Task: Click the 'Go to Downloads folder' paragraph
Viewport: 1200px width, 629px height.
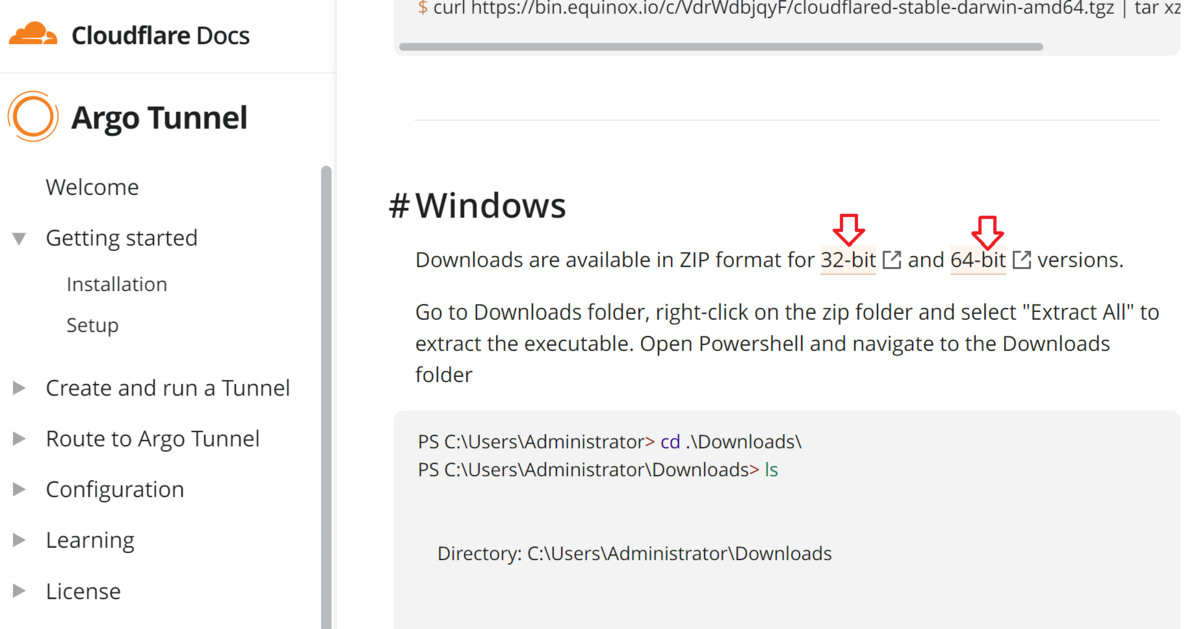Action: (787, 343)
